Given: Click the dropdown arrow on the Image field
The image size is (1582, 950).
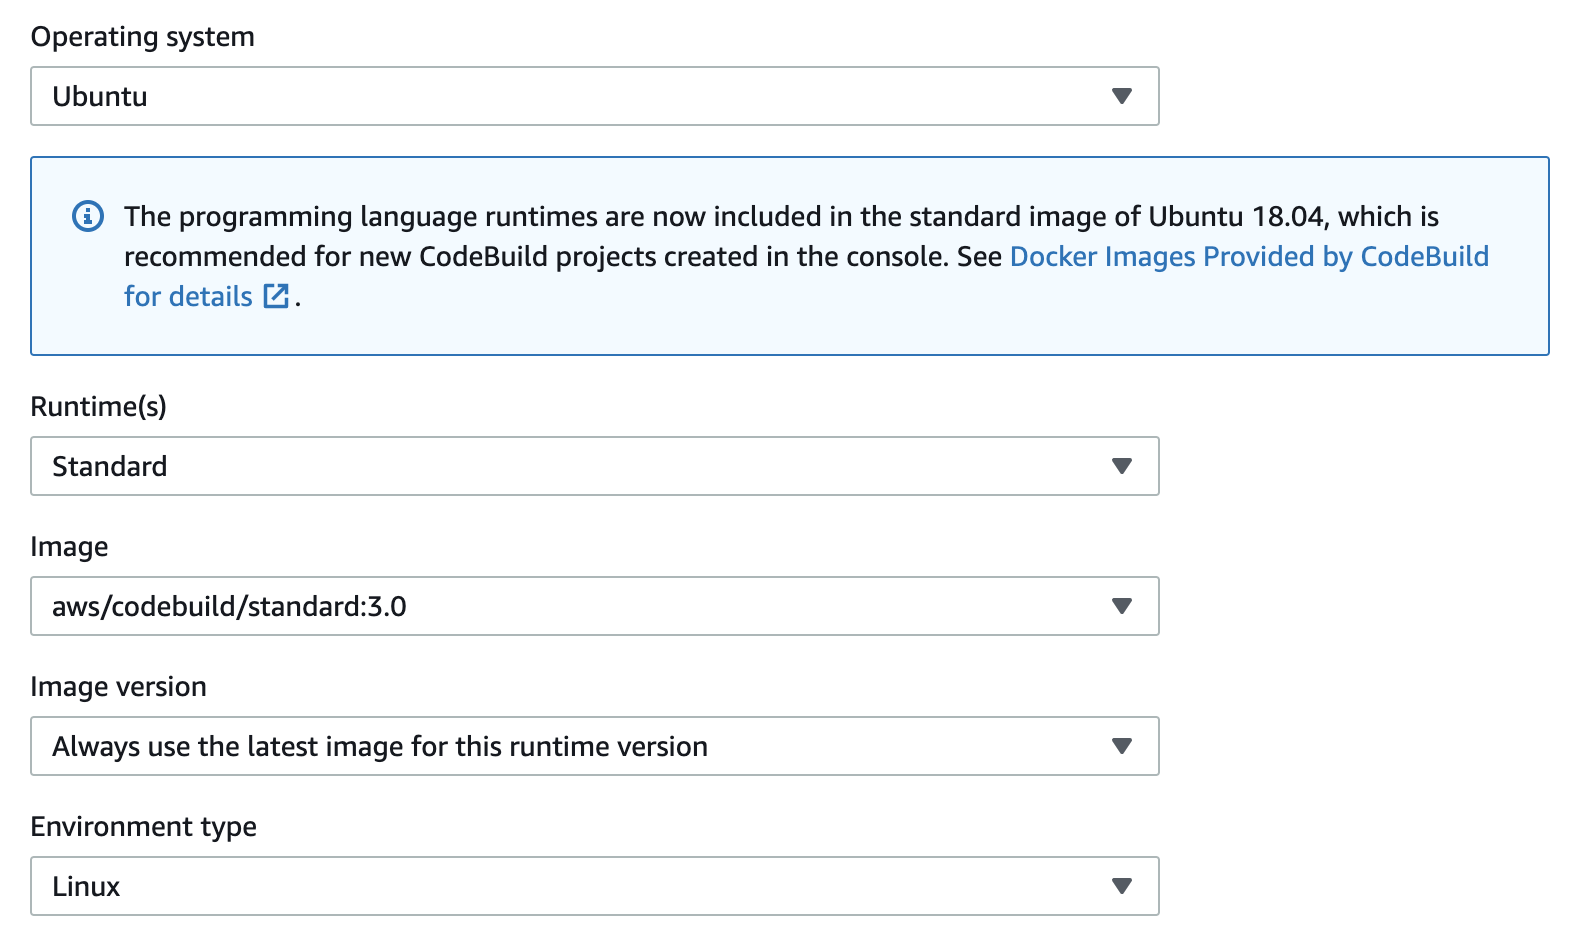Looking at the screenshot, I should [1122, 606].
